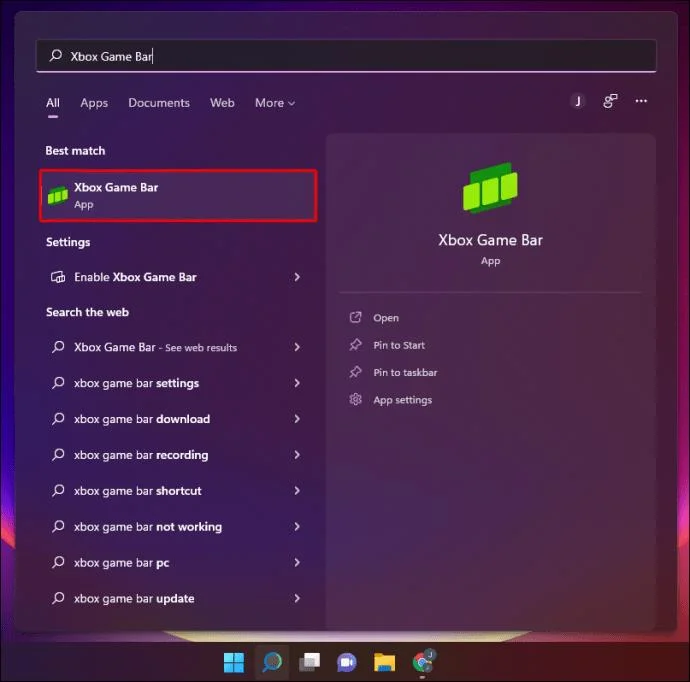
Task: Expand chevron for xbox game bar settings
Action: point(297,383)
